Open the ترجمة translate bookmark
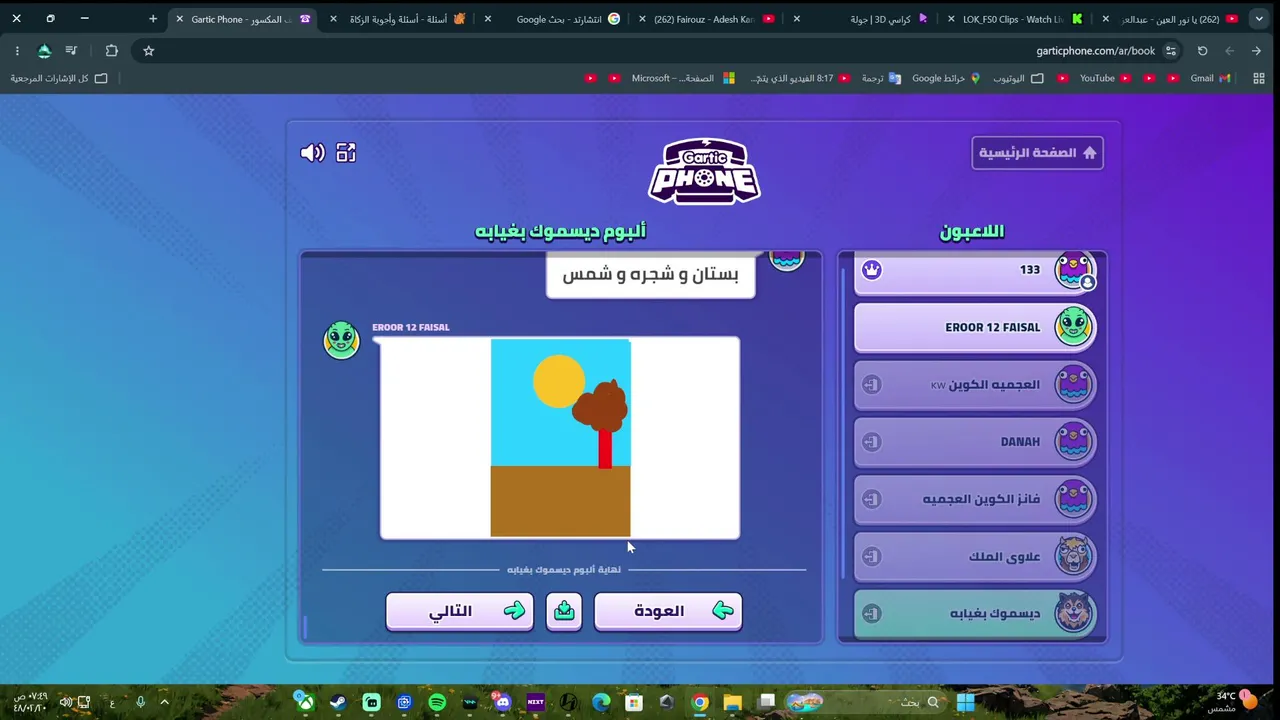This screenshot has height=720, width=1280. click(x=881, y=78)
